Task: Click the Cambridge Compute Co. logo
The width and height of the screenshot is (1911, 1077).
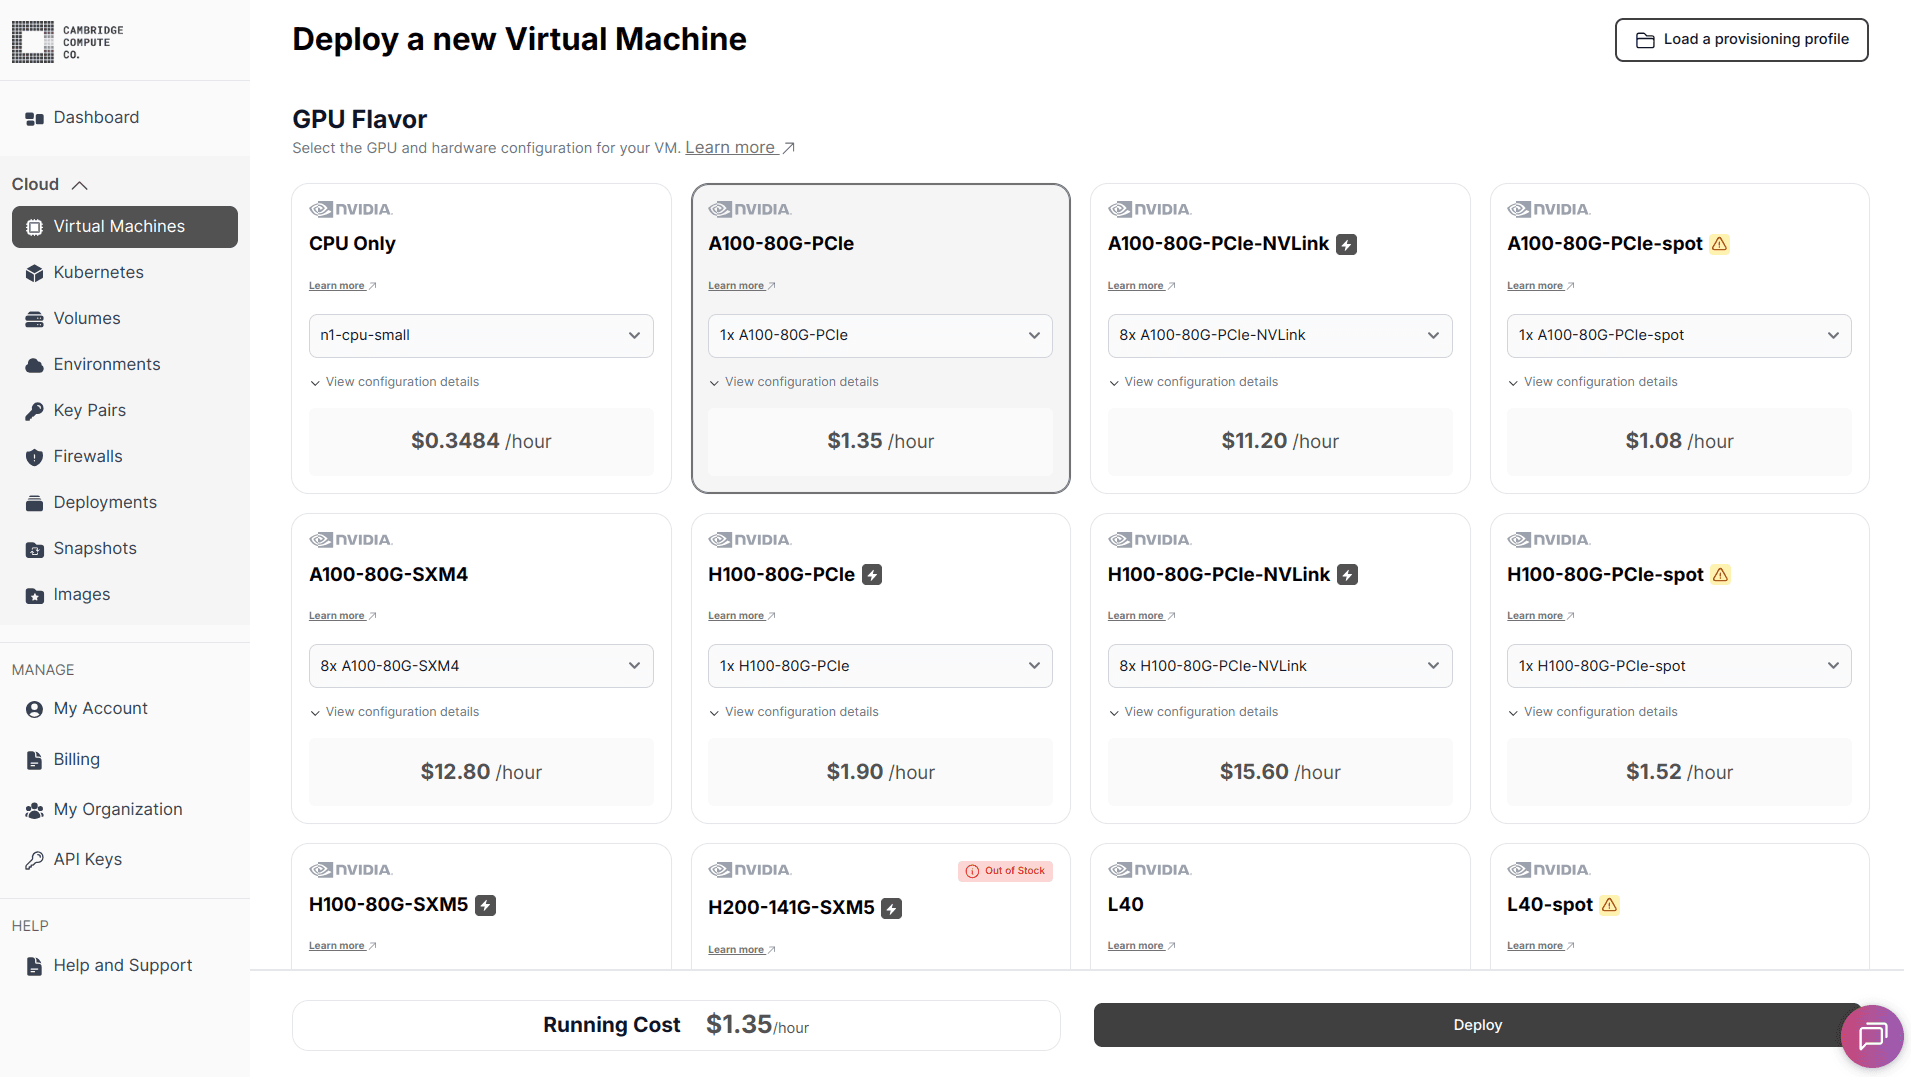Action: pos(65,41)
